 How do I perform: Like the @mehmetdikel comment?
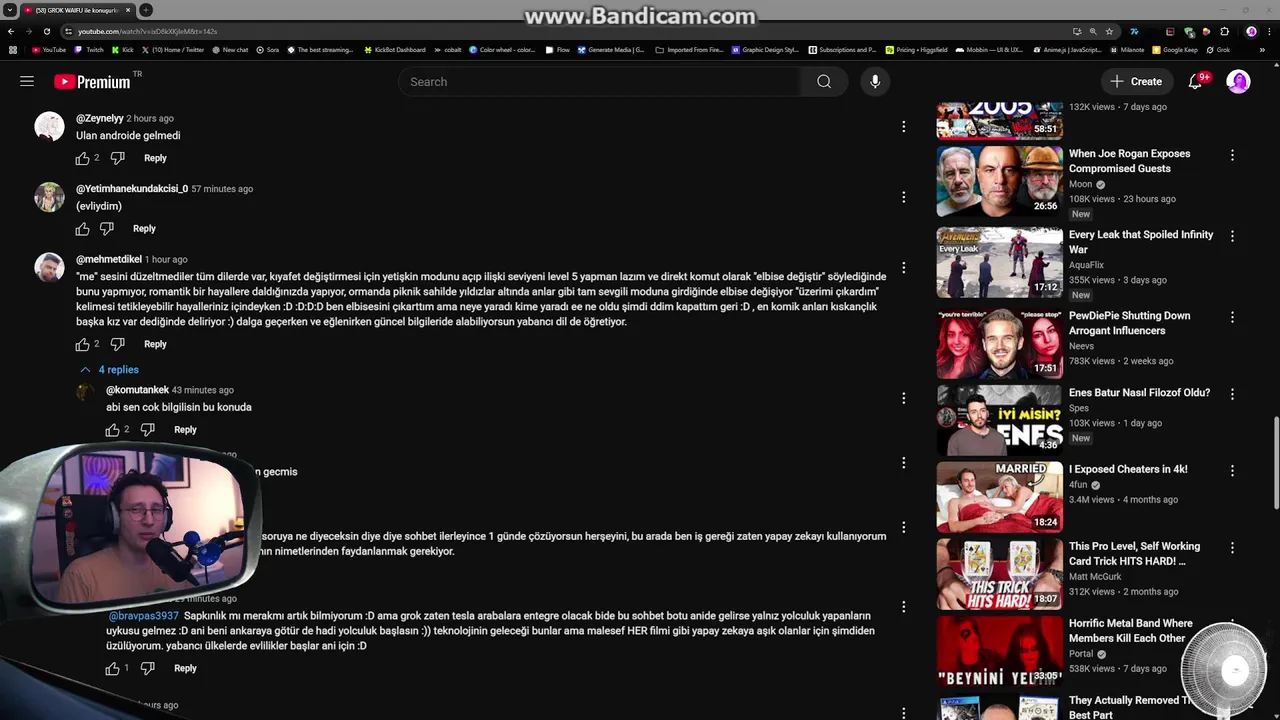83,344
